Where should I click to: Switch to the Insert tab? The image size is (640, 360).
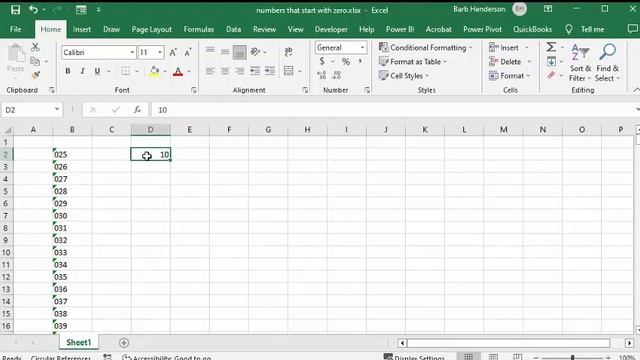pos(82,29)
